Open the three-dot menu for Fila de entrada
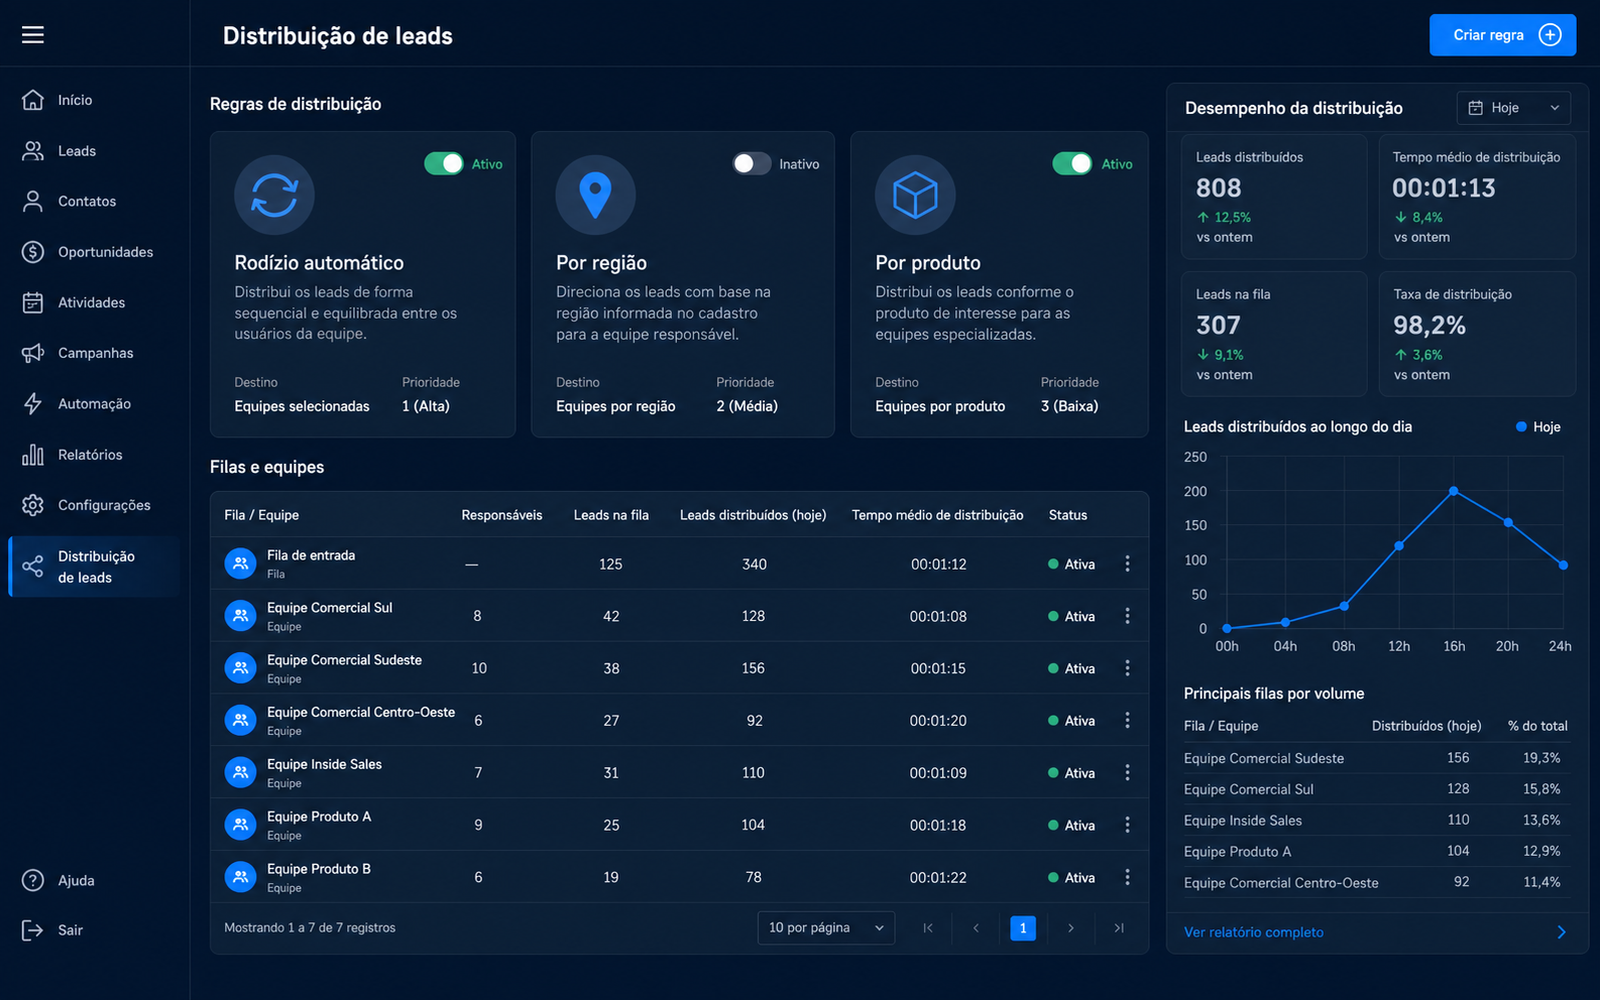This screenshot has width=1600, height=1000. coord(1127,564)
